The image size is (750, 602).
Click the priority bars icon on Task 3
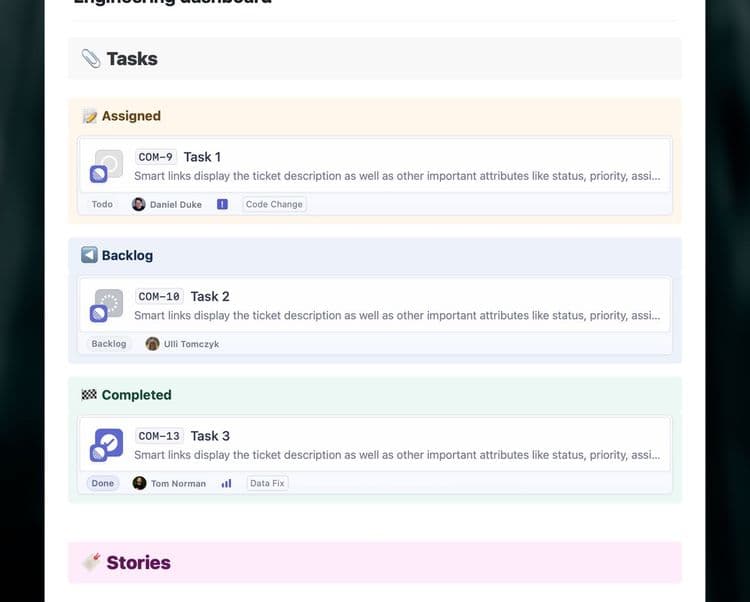(x=227, y=483)
